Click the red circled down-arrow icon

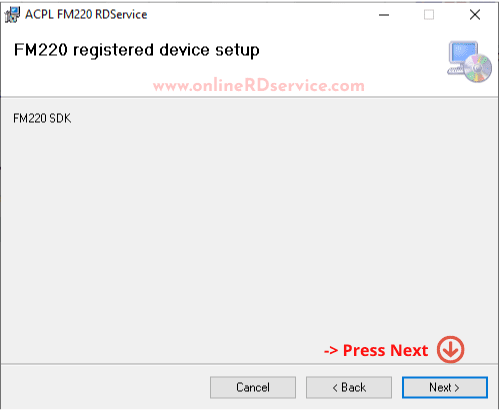(451, 349)
